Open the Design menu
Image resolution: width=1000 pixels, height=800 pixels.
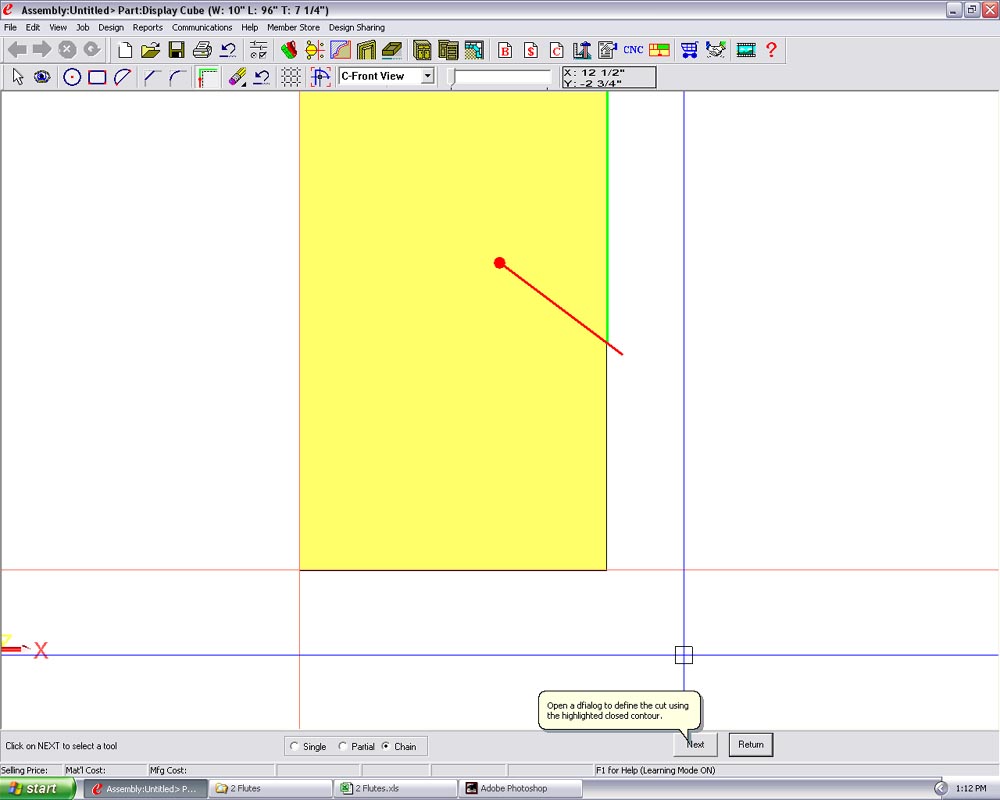coord(111,27)
